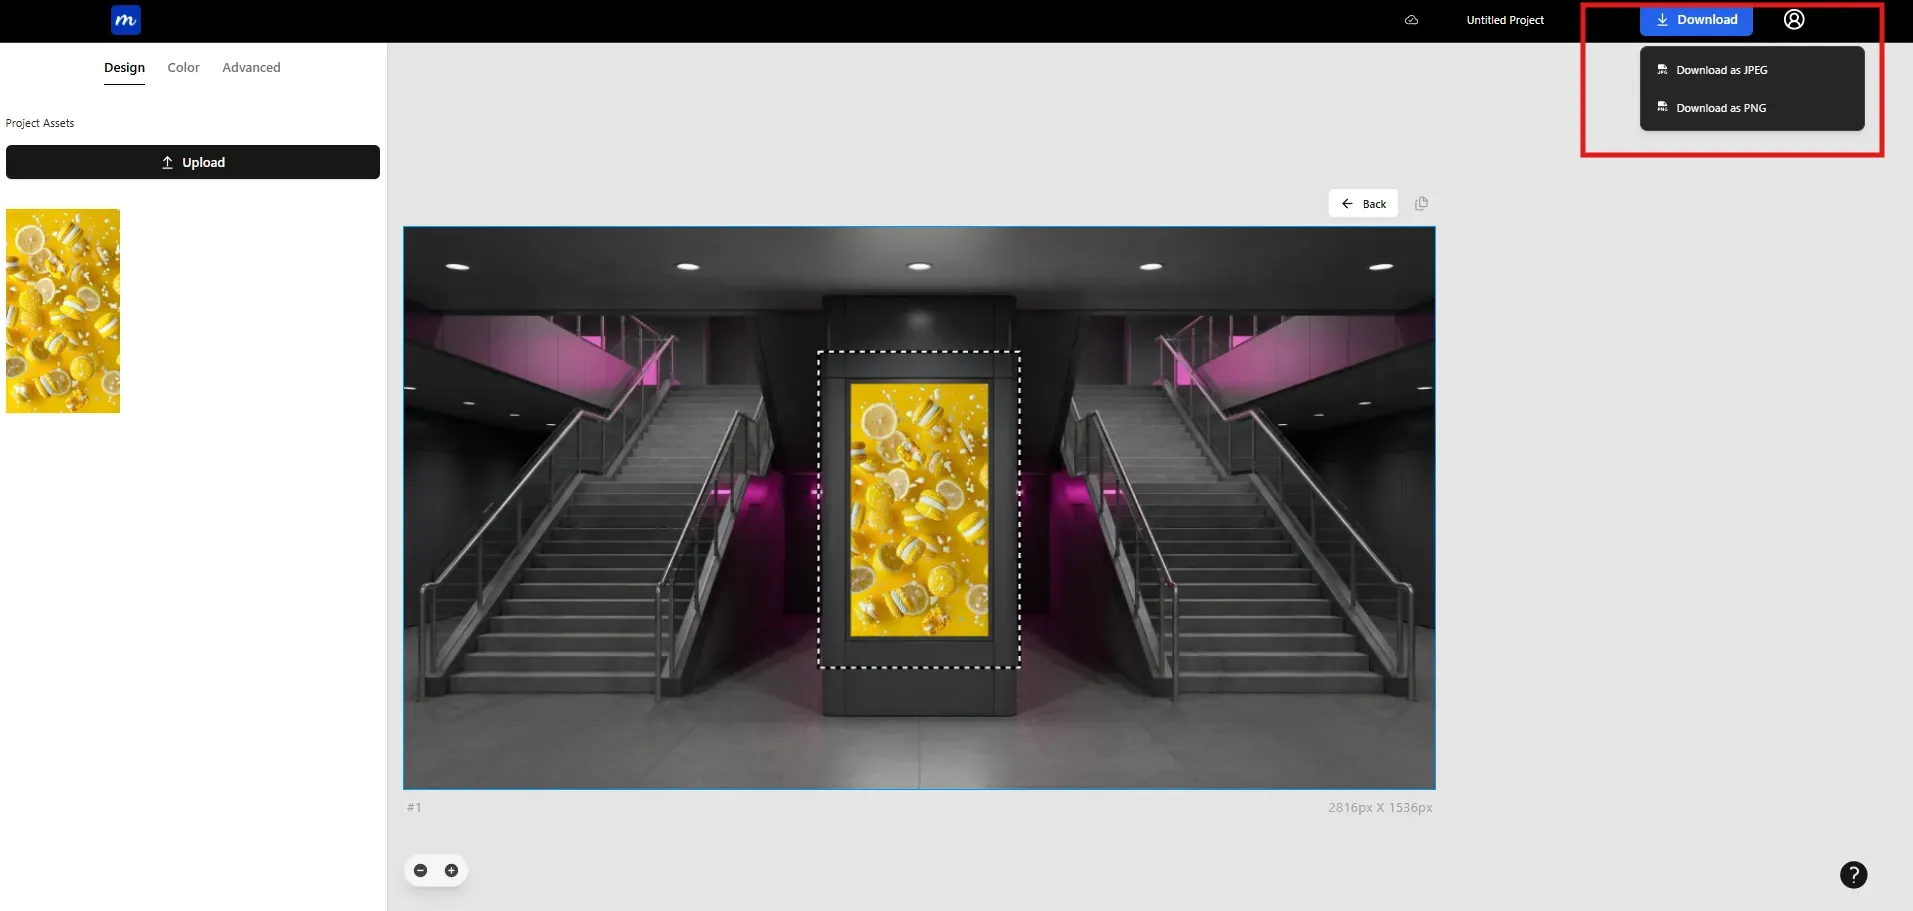Click Untitled Project to rename it

click(1505, 20)
